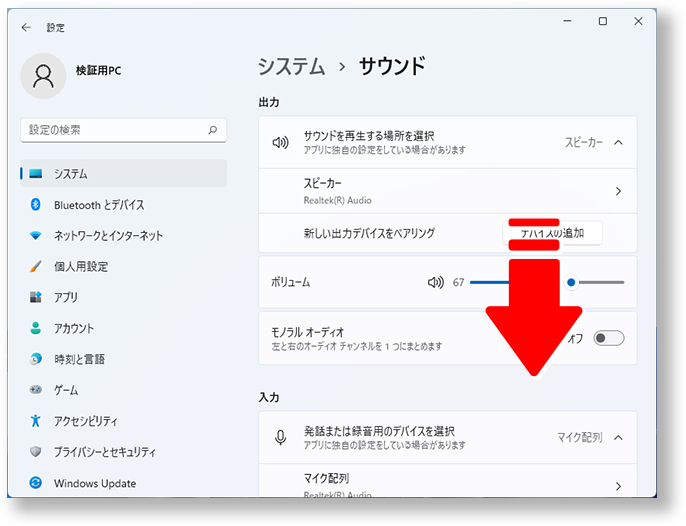The width and height of the screenshot is (686, 526).
Task: Close the Settings window
Action: (x=638, y=21)
